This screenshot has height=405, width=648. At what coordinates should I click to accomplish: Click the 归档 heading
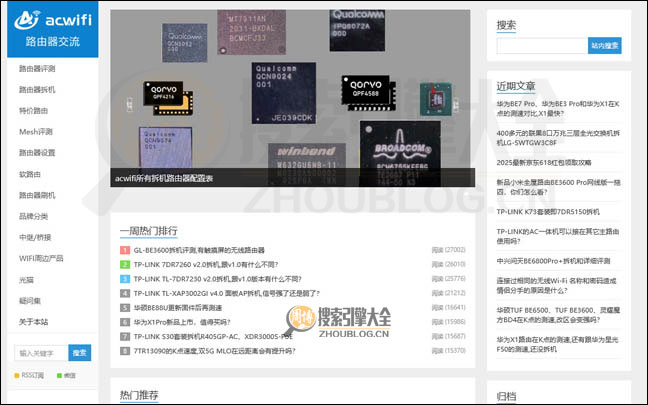click(506, 396)
